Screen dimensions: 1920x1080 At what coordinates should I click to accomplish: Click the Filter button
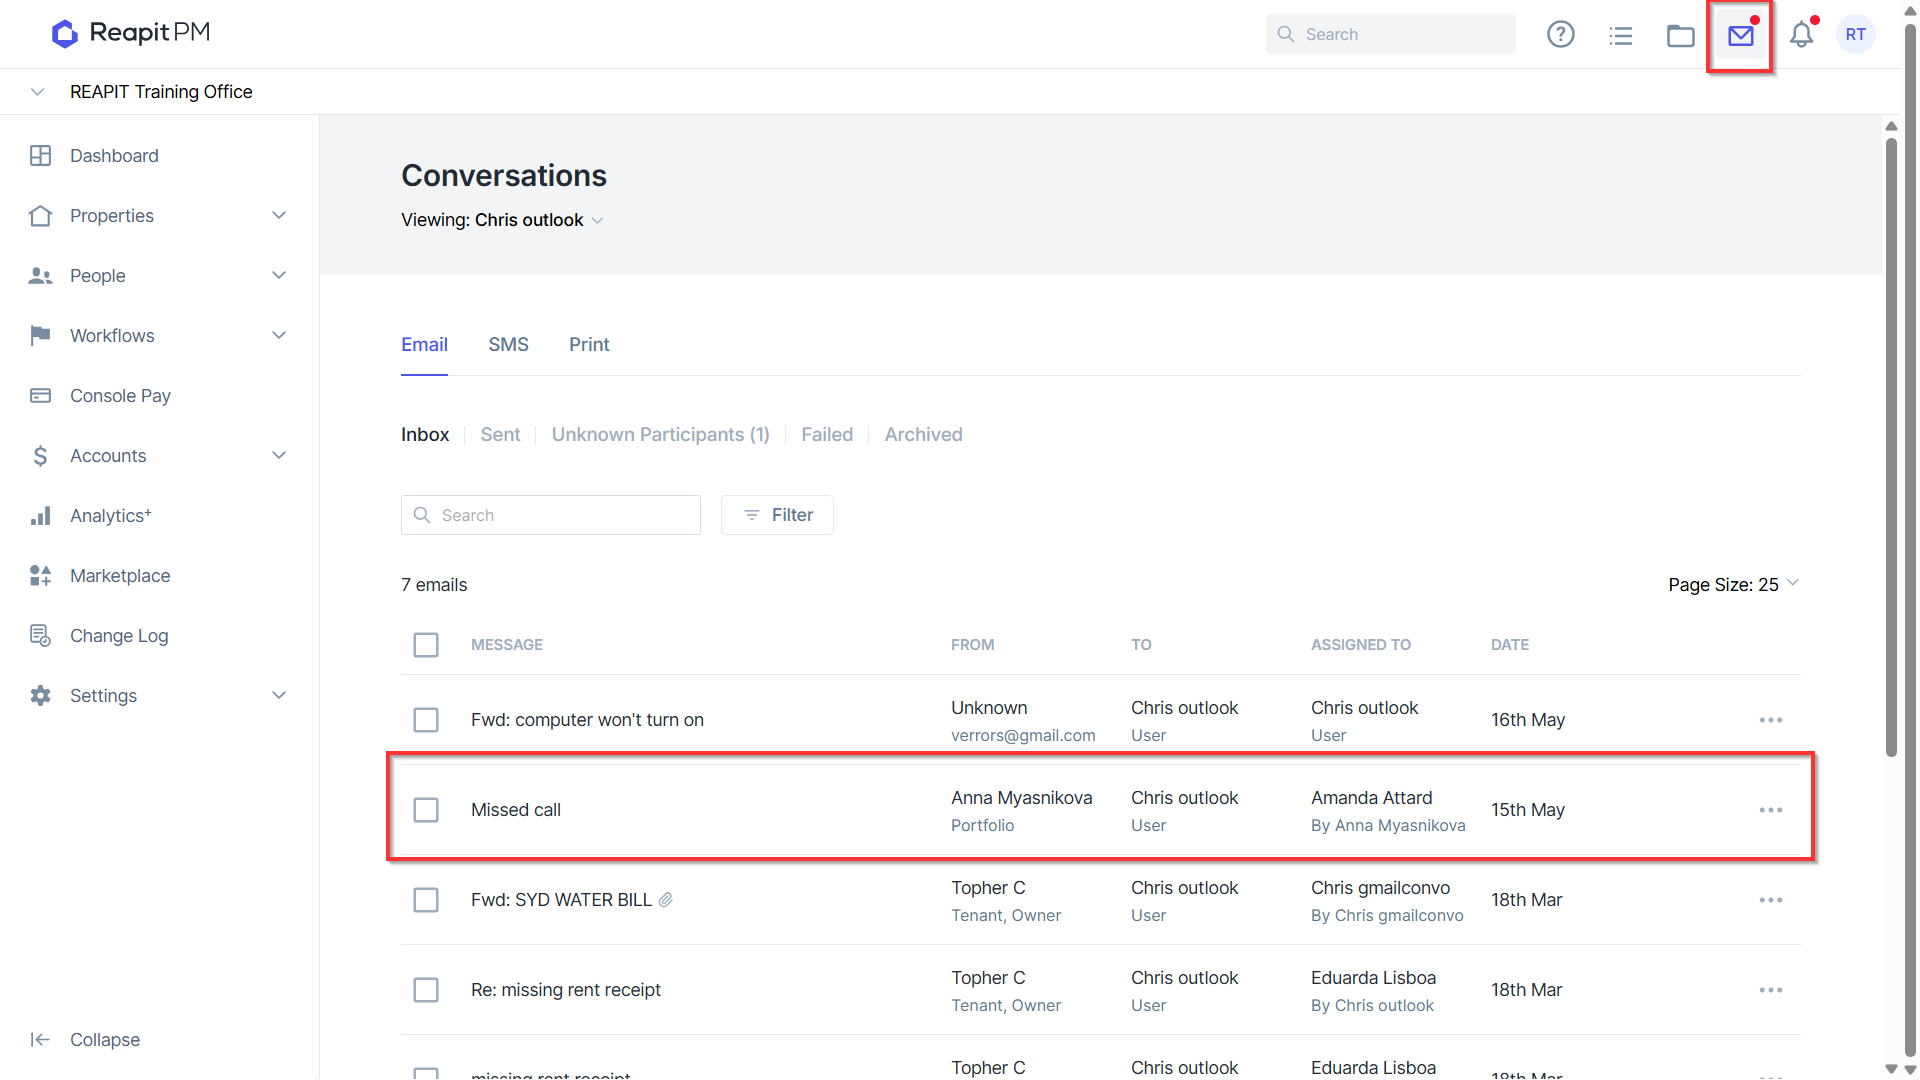click(x=777, y=515)
